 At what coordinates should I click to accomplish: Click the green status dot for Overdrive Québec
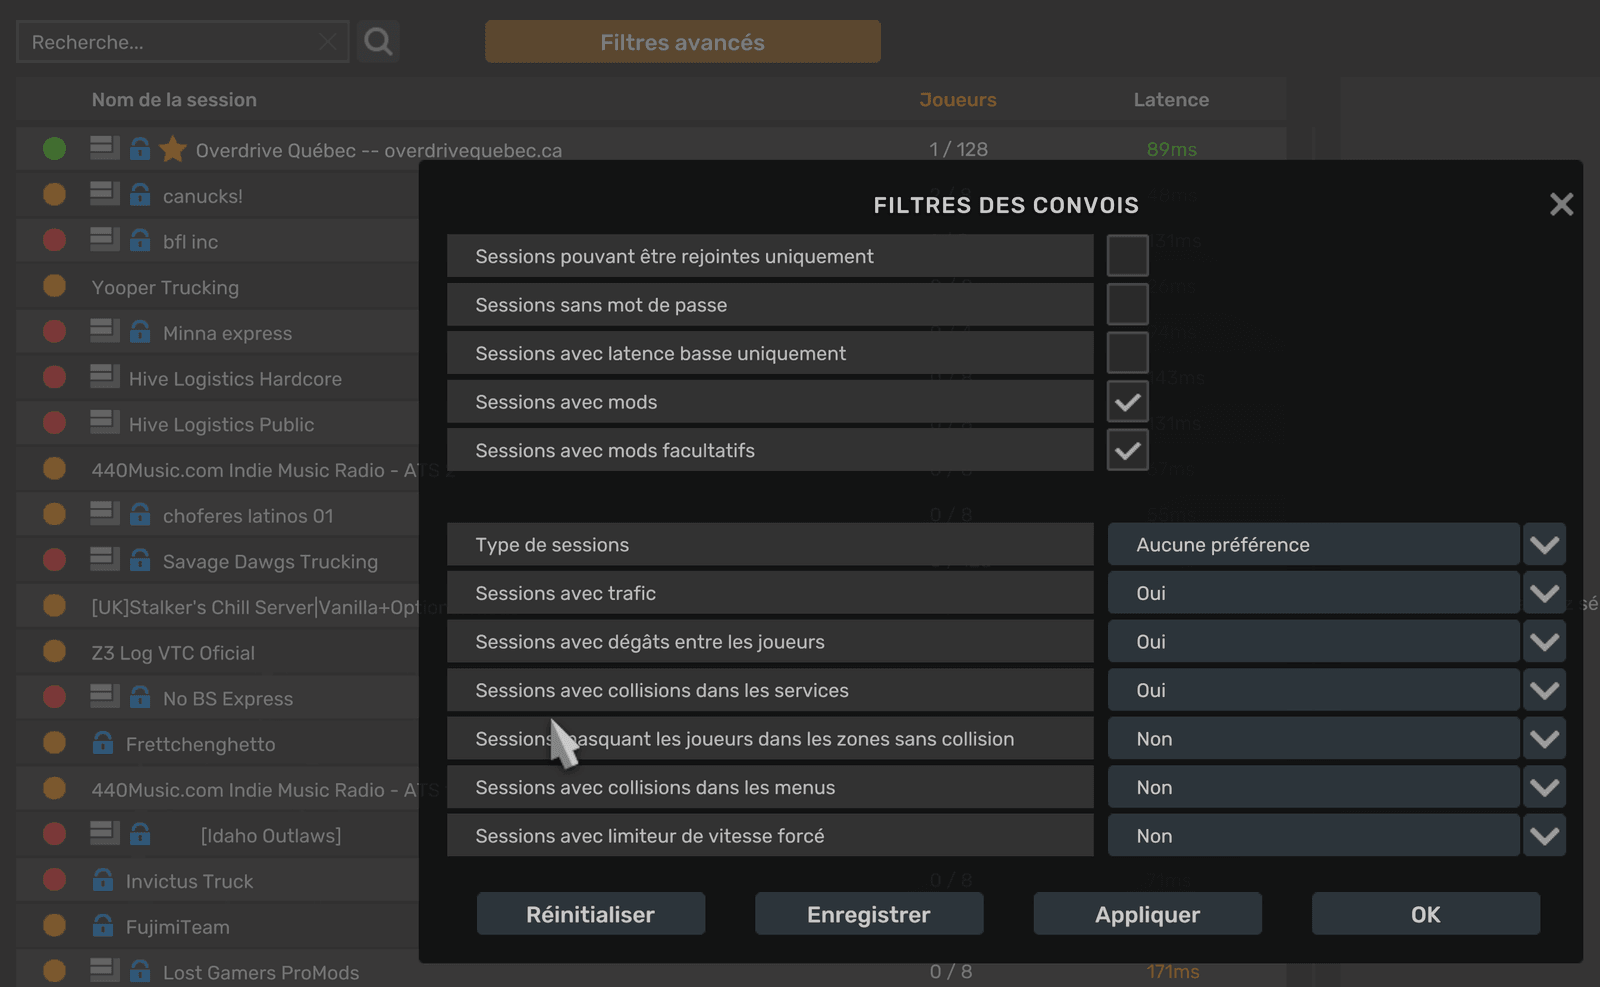[55, 149]
